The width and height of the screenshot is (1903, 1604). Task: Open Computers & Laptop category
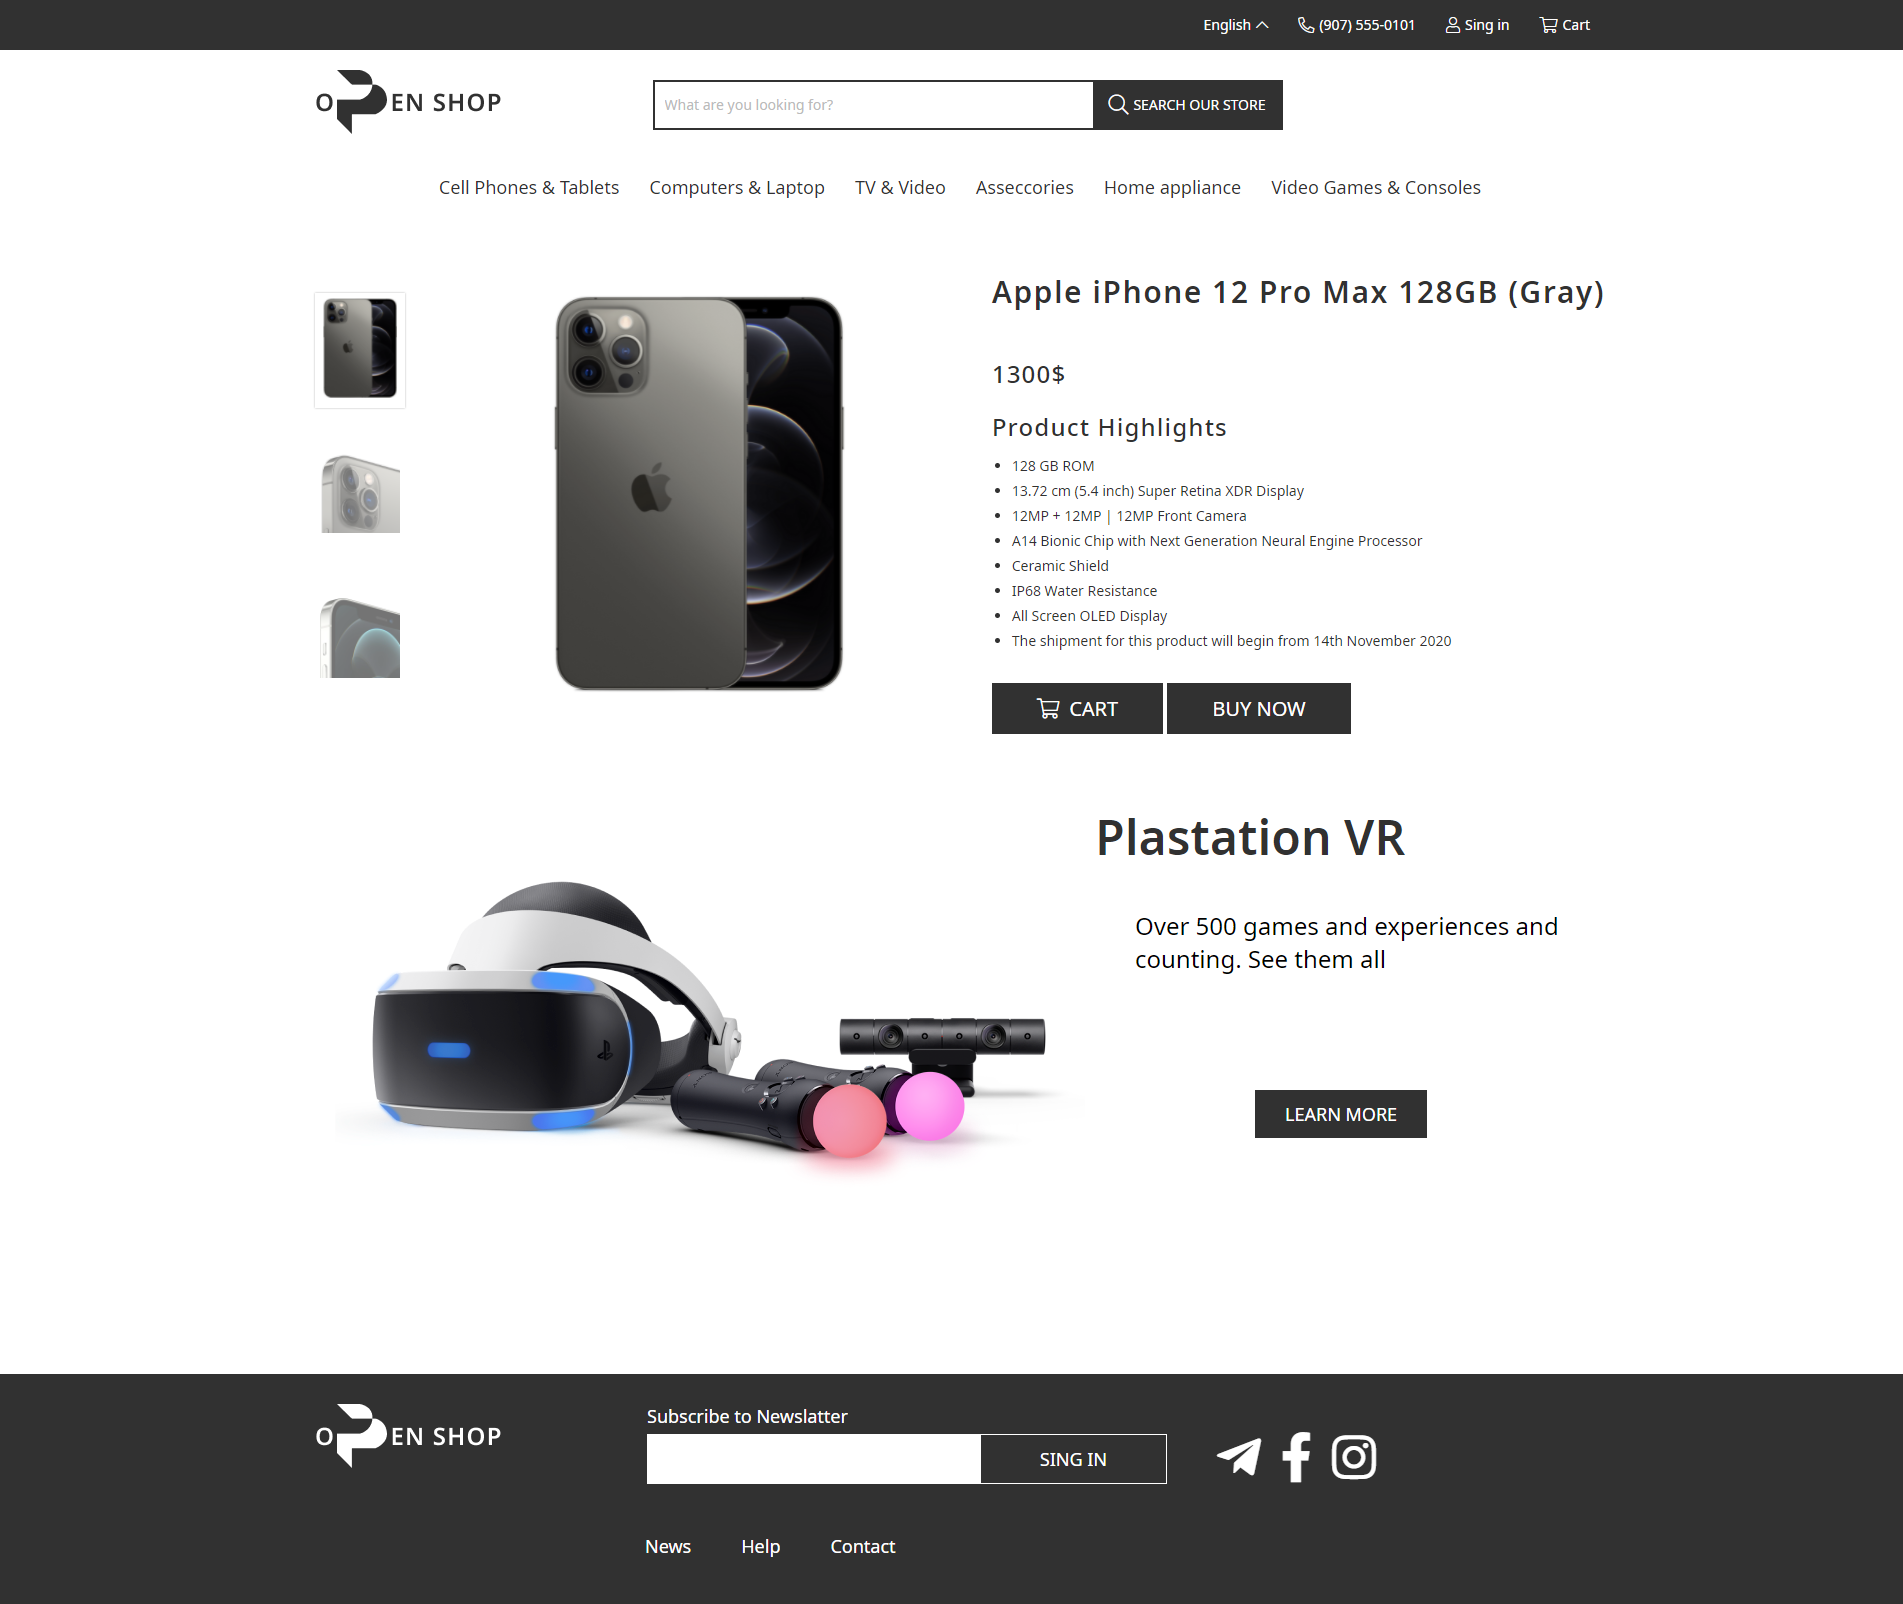coord(737,187)
